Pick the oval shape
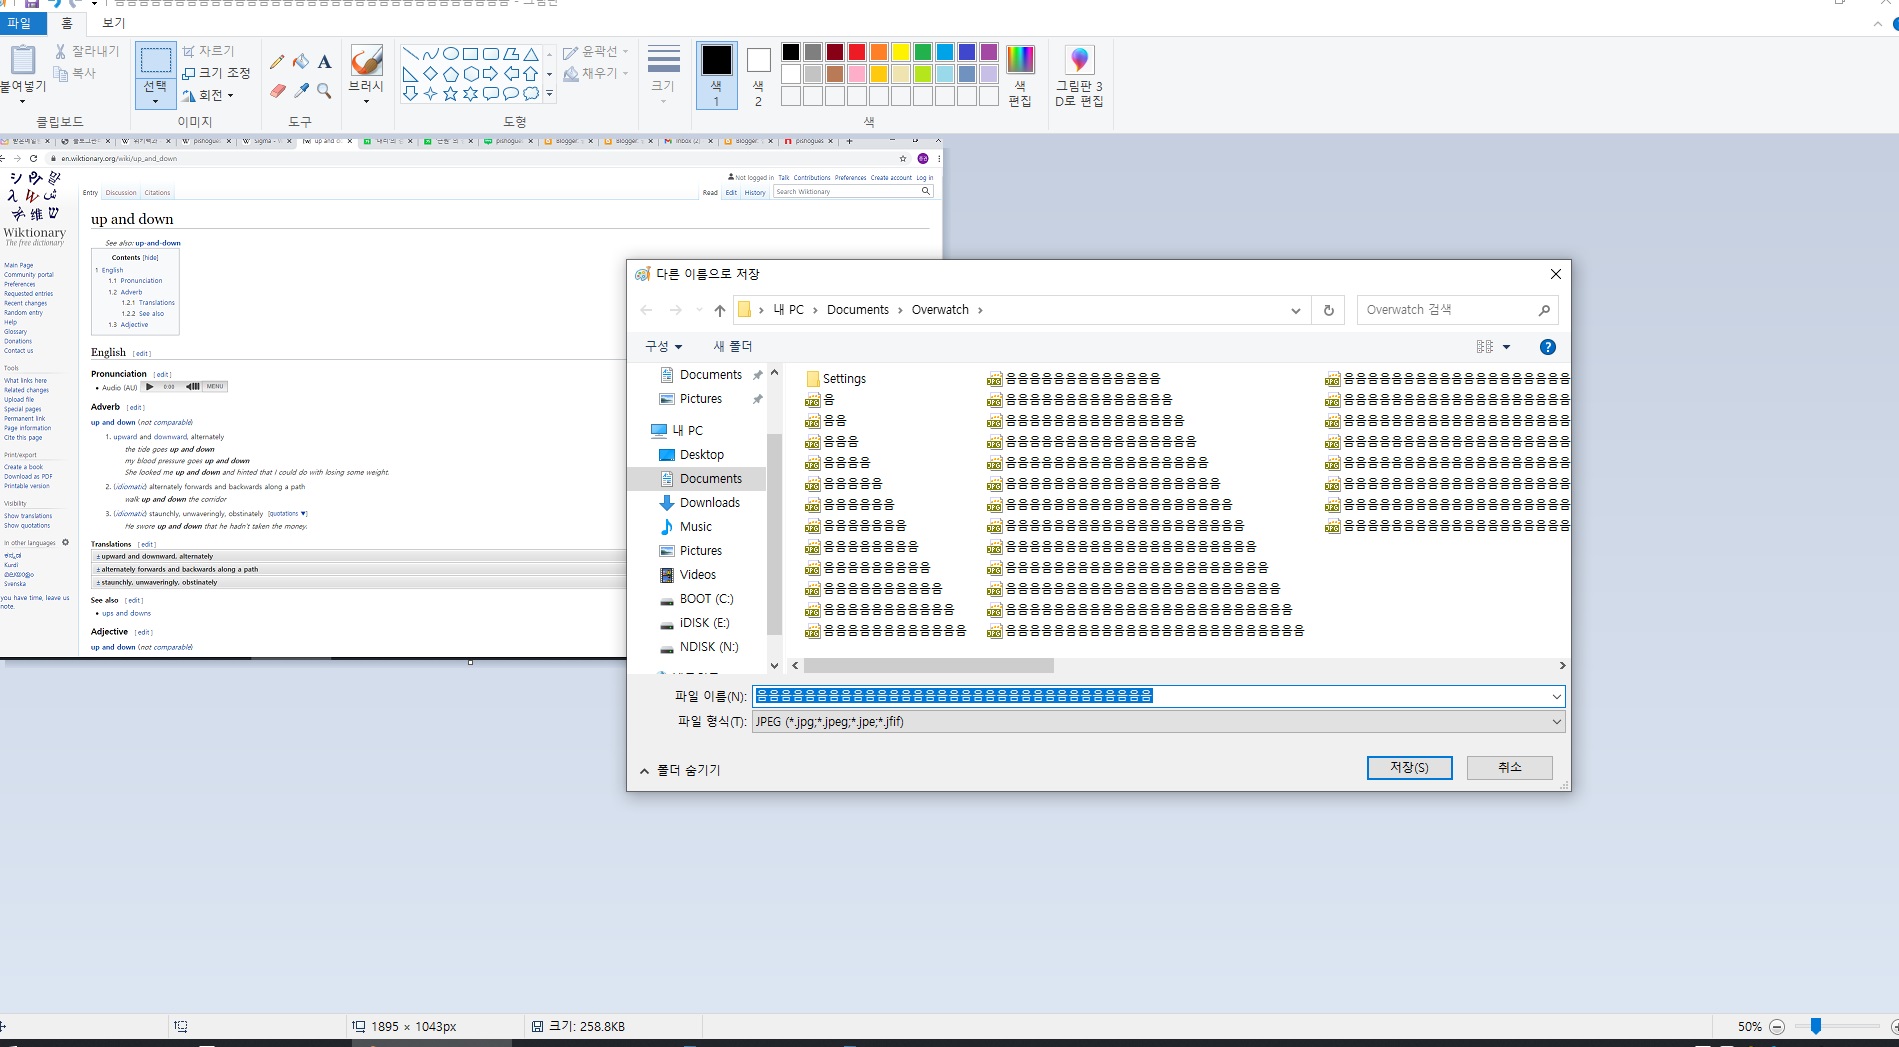1899x1047 pixels. (x=450, y=54)
